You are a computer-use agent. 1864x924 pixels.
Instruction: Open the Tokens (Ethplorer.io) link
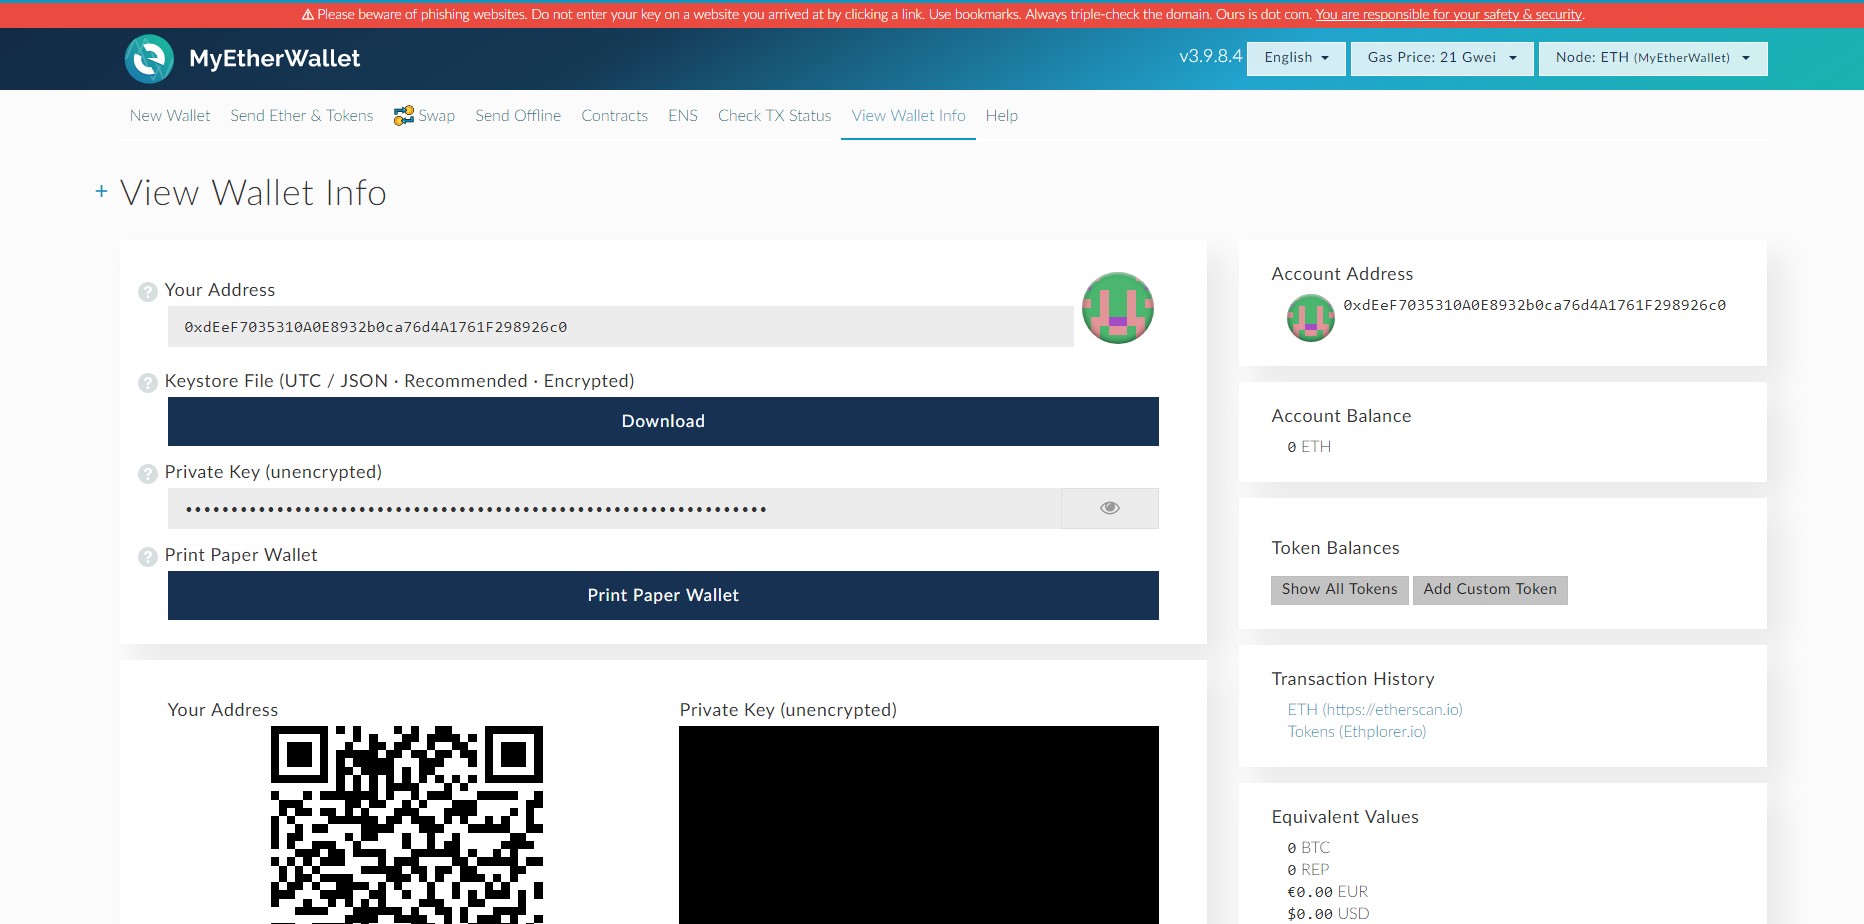pyautogui.click(x=1357, y=732)
